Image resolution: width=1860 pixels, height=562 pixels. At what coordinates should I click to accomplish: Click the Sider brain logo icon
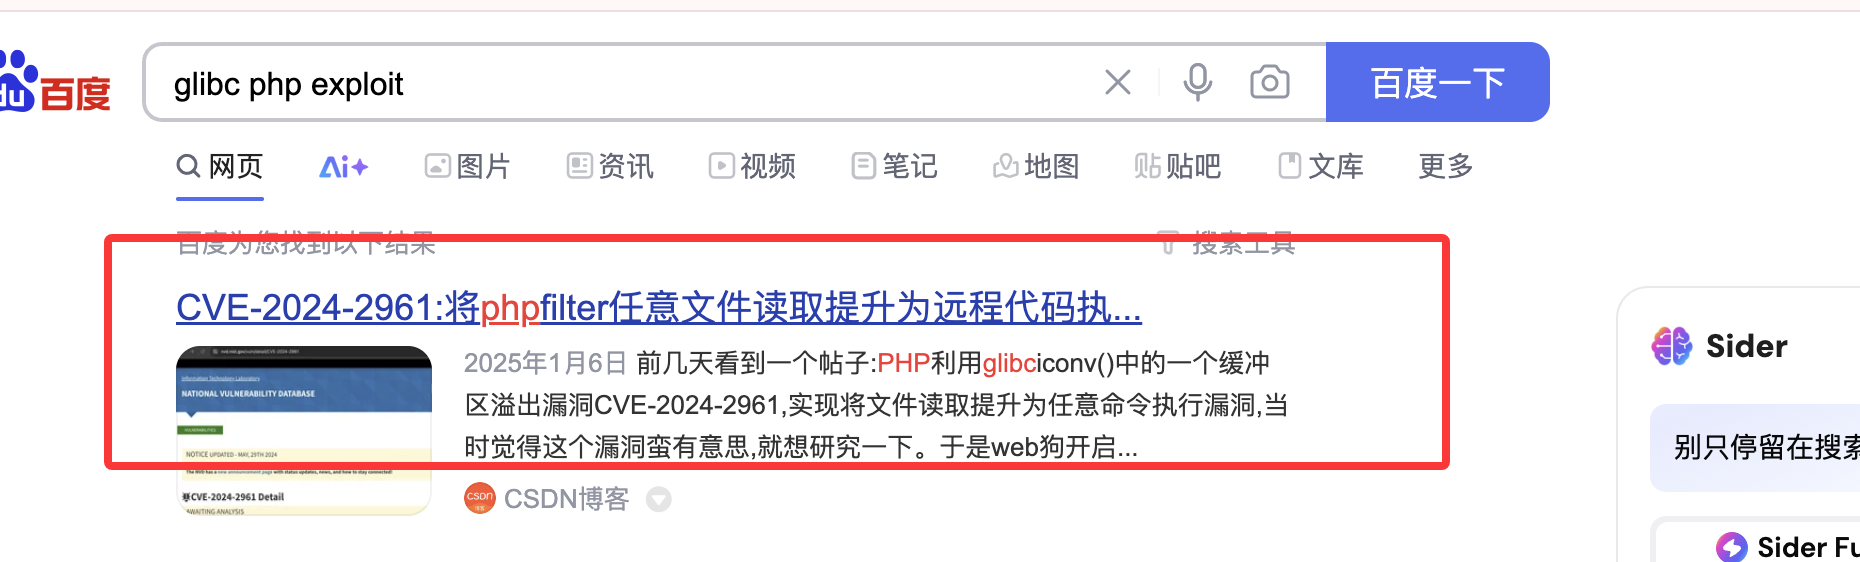pyautogui.click(x=1672, y=346)
